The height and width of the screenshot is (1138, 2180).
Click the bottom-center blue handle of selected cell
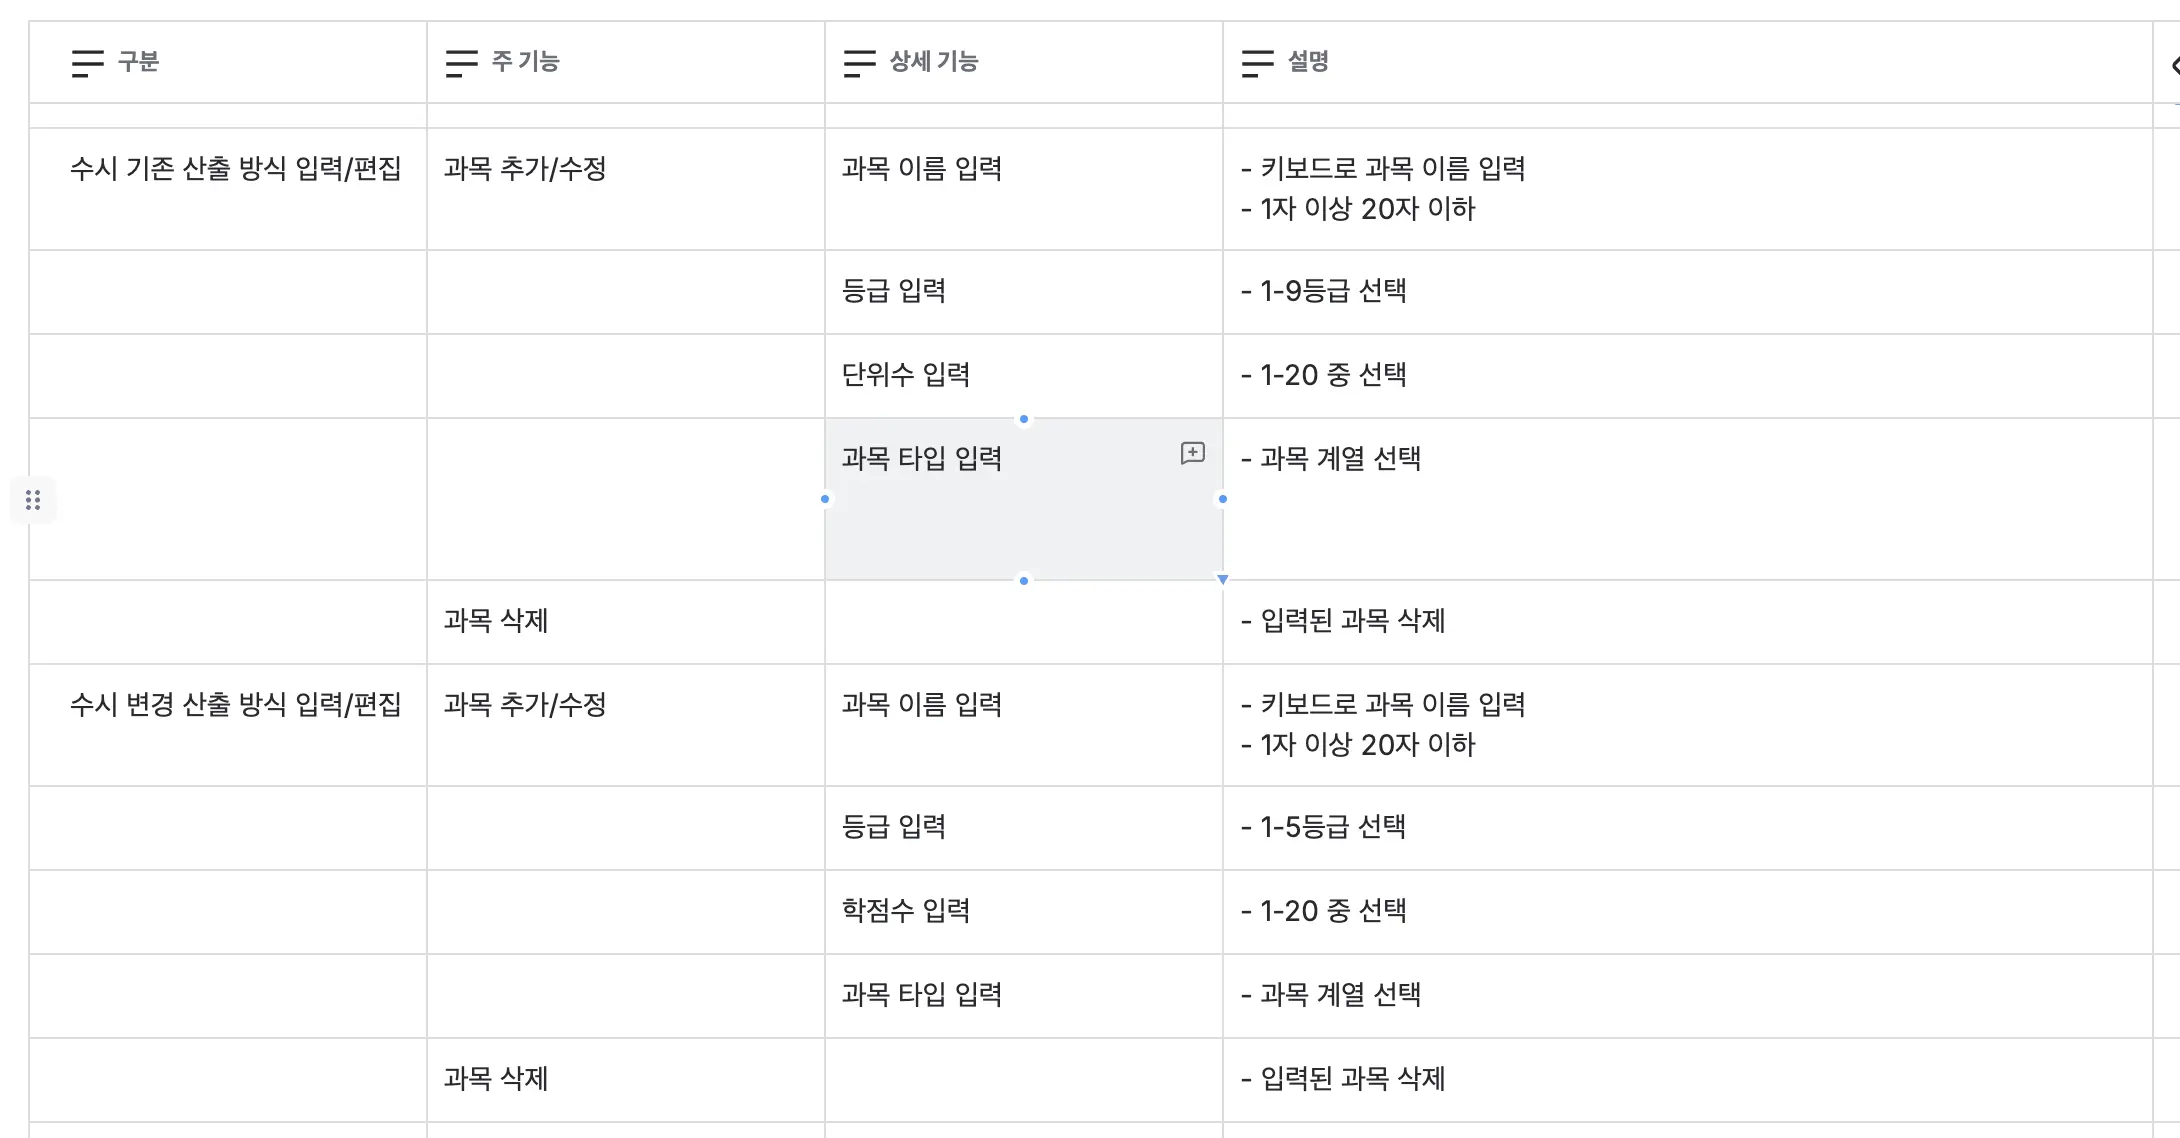(1023, 580)
